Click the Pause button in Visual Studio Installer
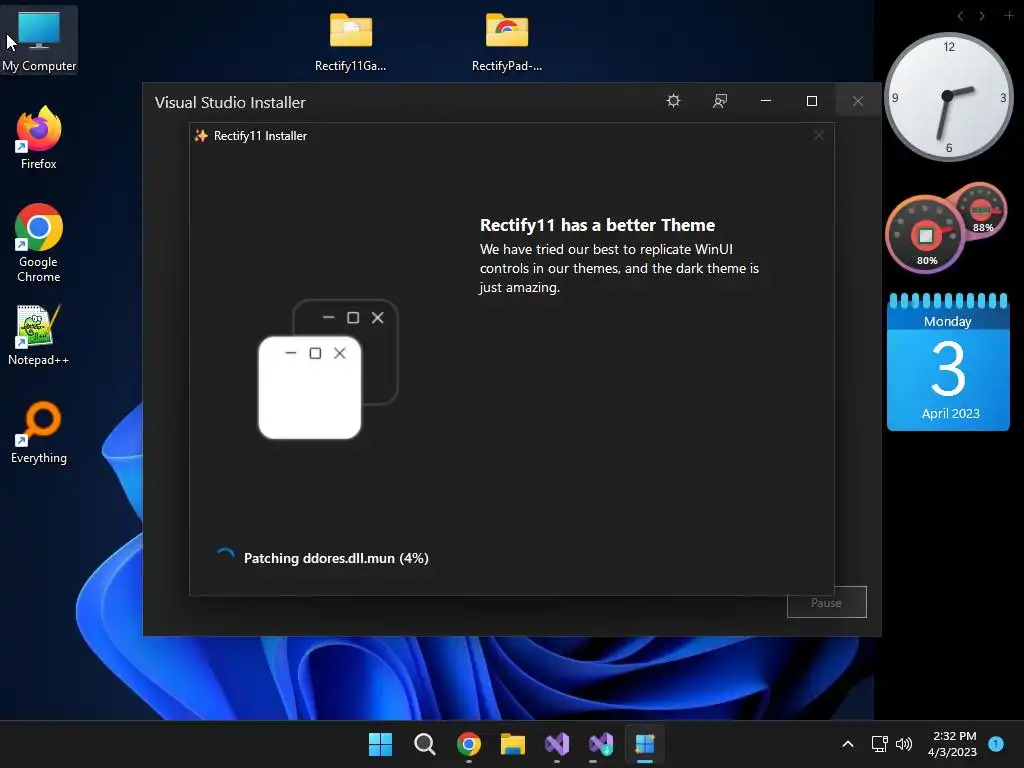Image resolution: width=1024 pixels, height=768 pixels. point(827,602)
